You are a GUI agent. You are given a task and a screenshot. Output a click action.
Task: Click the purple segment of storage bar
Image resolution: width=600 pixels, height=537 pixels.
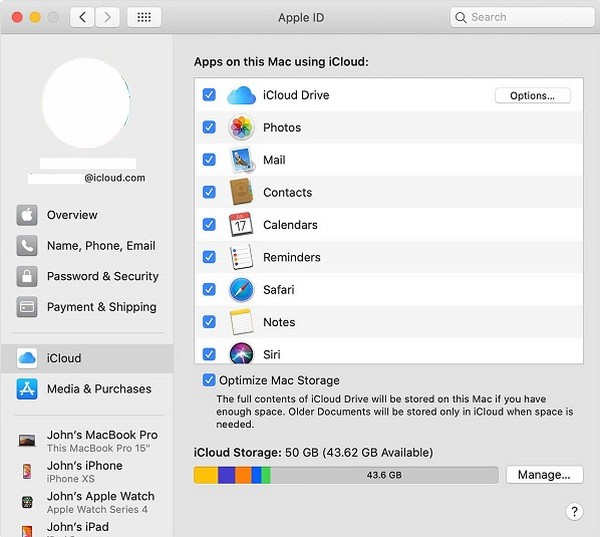pos(227,475)
